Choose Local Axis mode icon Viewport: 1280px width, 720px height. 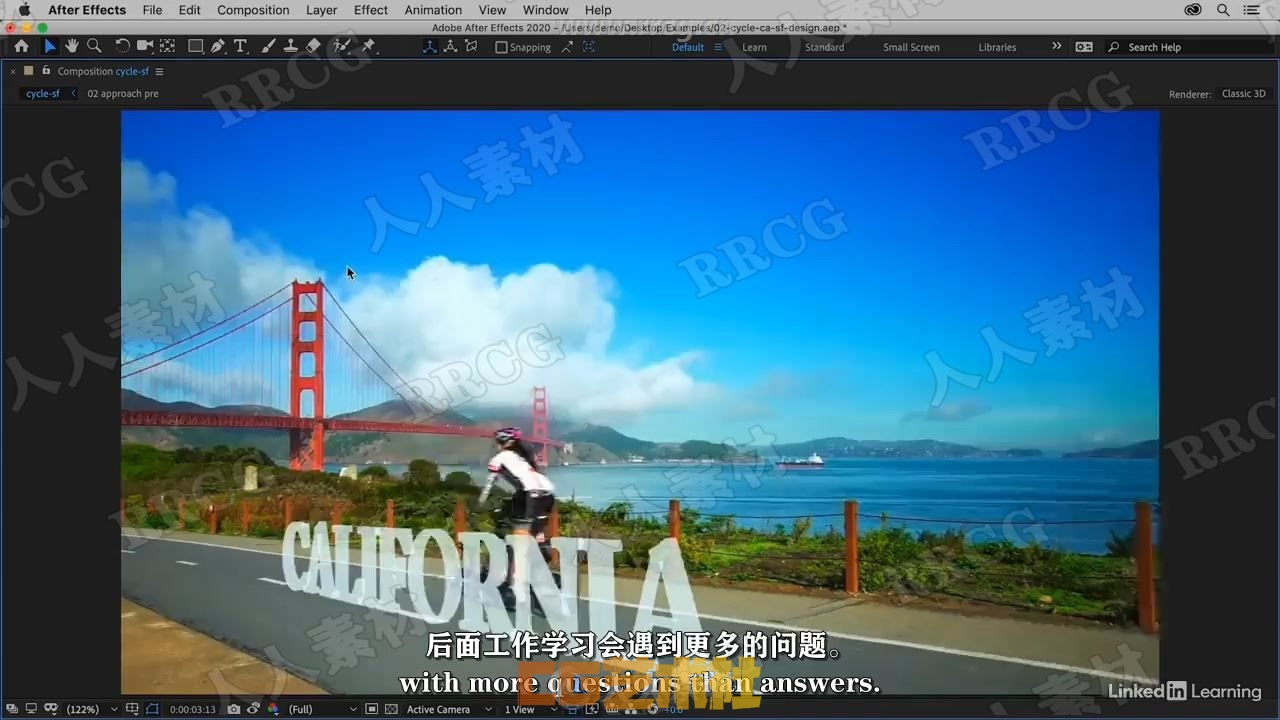430,46
